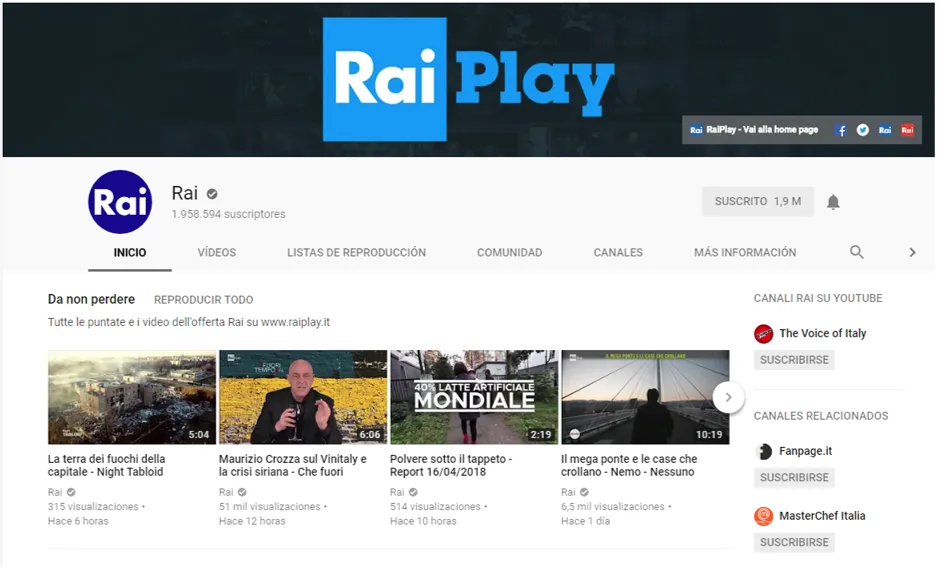This screenshot has width=938, height=567.
Task: Open the 40% Latte Artificiale Mondiale thumbnail
Action: pyautogui.click(x=474, y=397)
